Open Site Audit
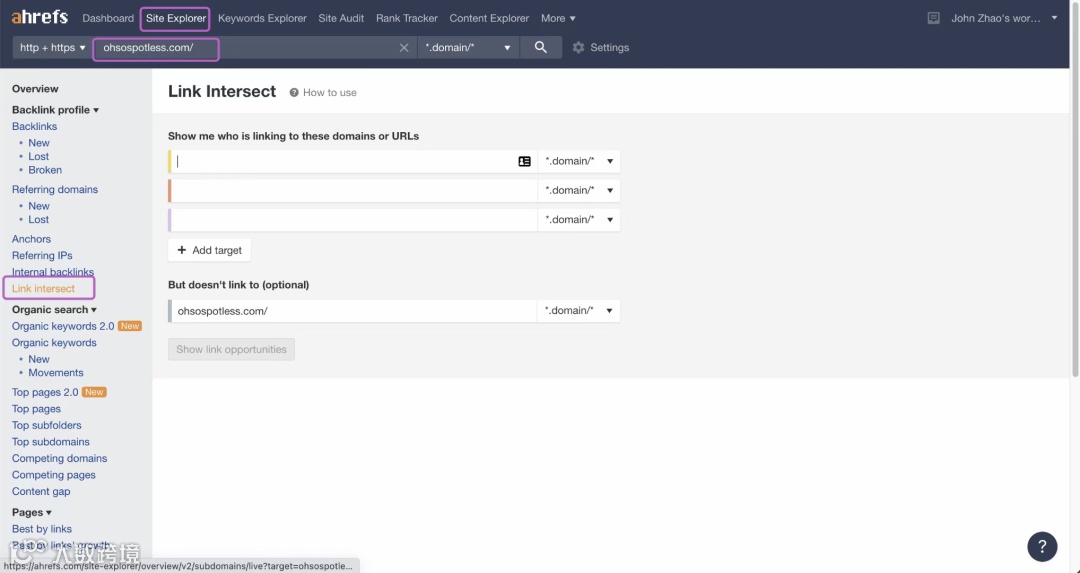 (341, 19)
